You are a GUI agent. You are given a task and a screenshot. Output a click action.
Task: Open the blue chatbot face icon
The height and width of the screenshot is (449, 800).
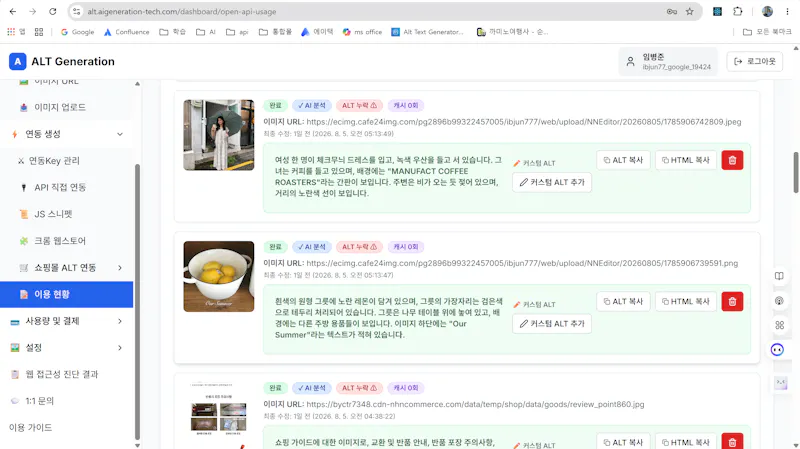777,350
